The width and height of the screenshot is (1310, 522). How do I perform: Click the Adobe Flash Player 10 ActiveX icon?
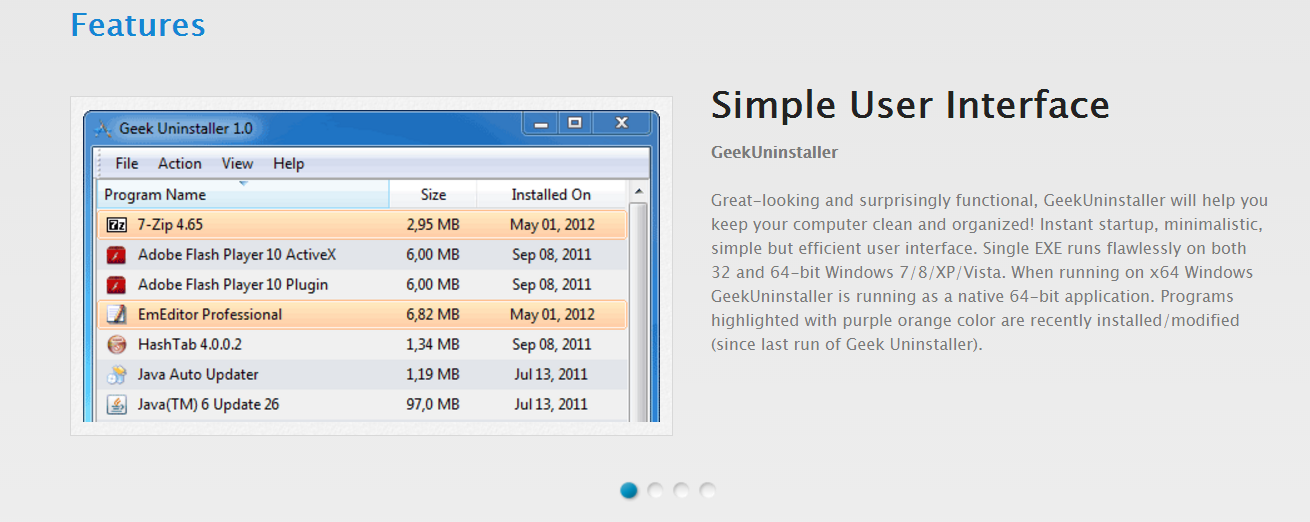[117, 255]
